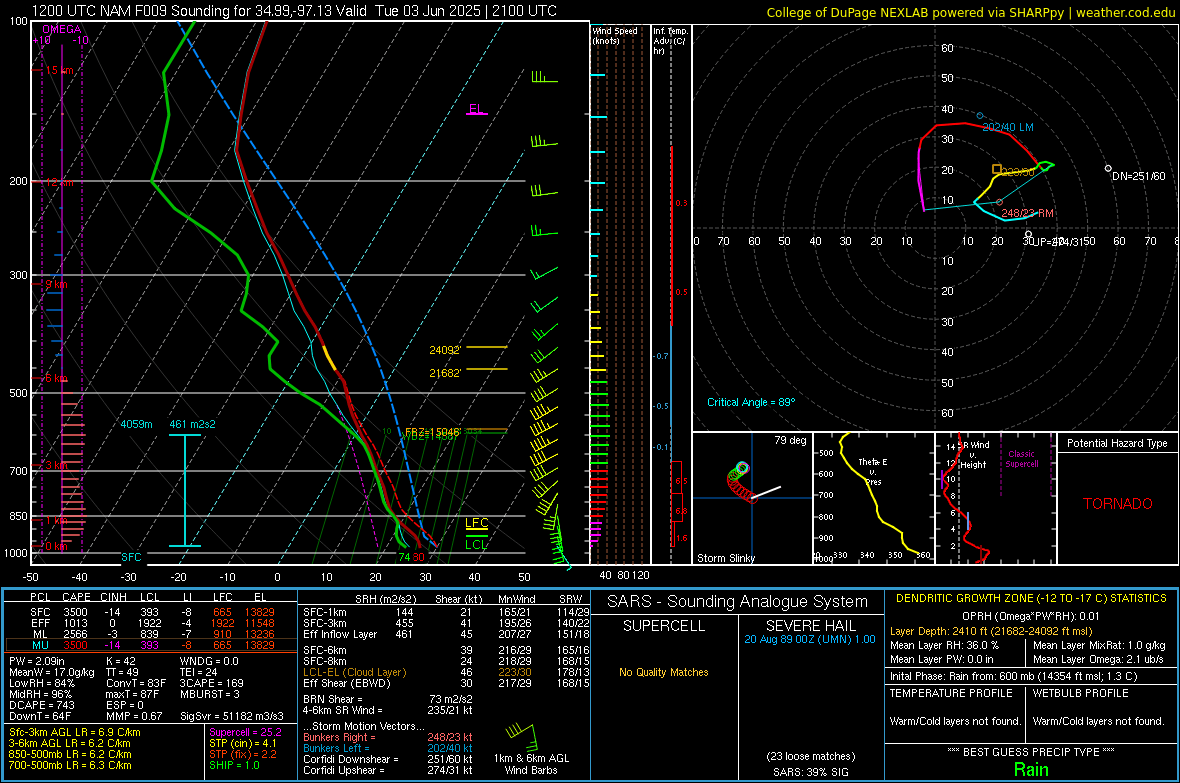Viewport: 1180px width, 783px height.
Task: Click the SRH (m2/s2) column header
Action: (385, 599)
